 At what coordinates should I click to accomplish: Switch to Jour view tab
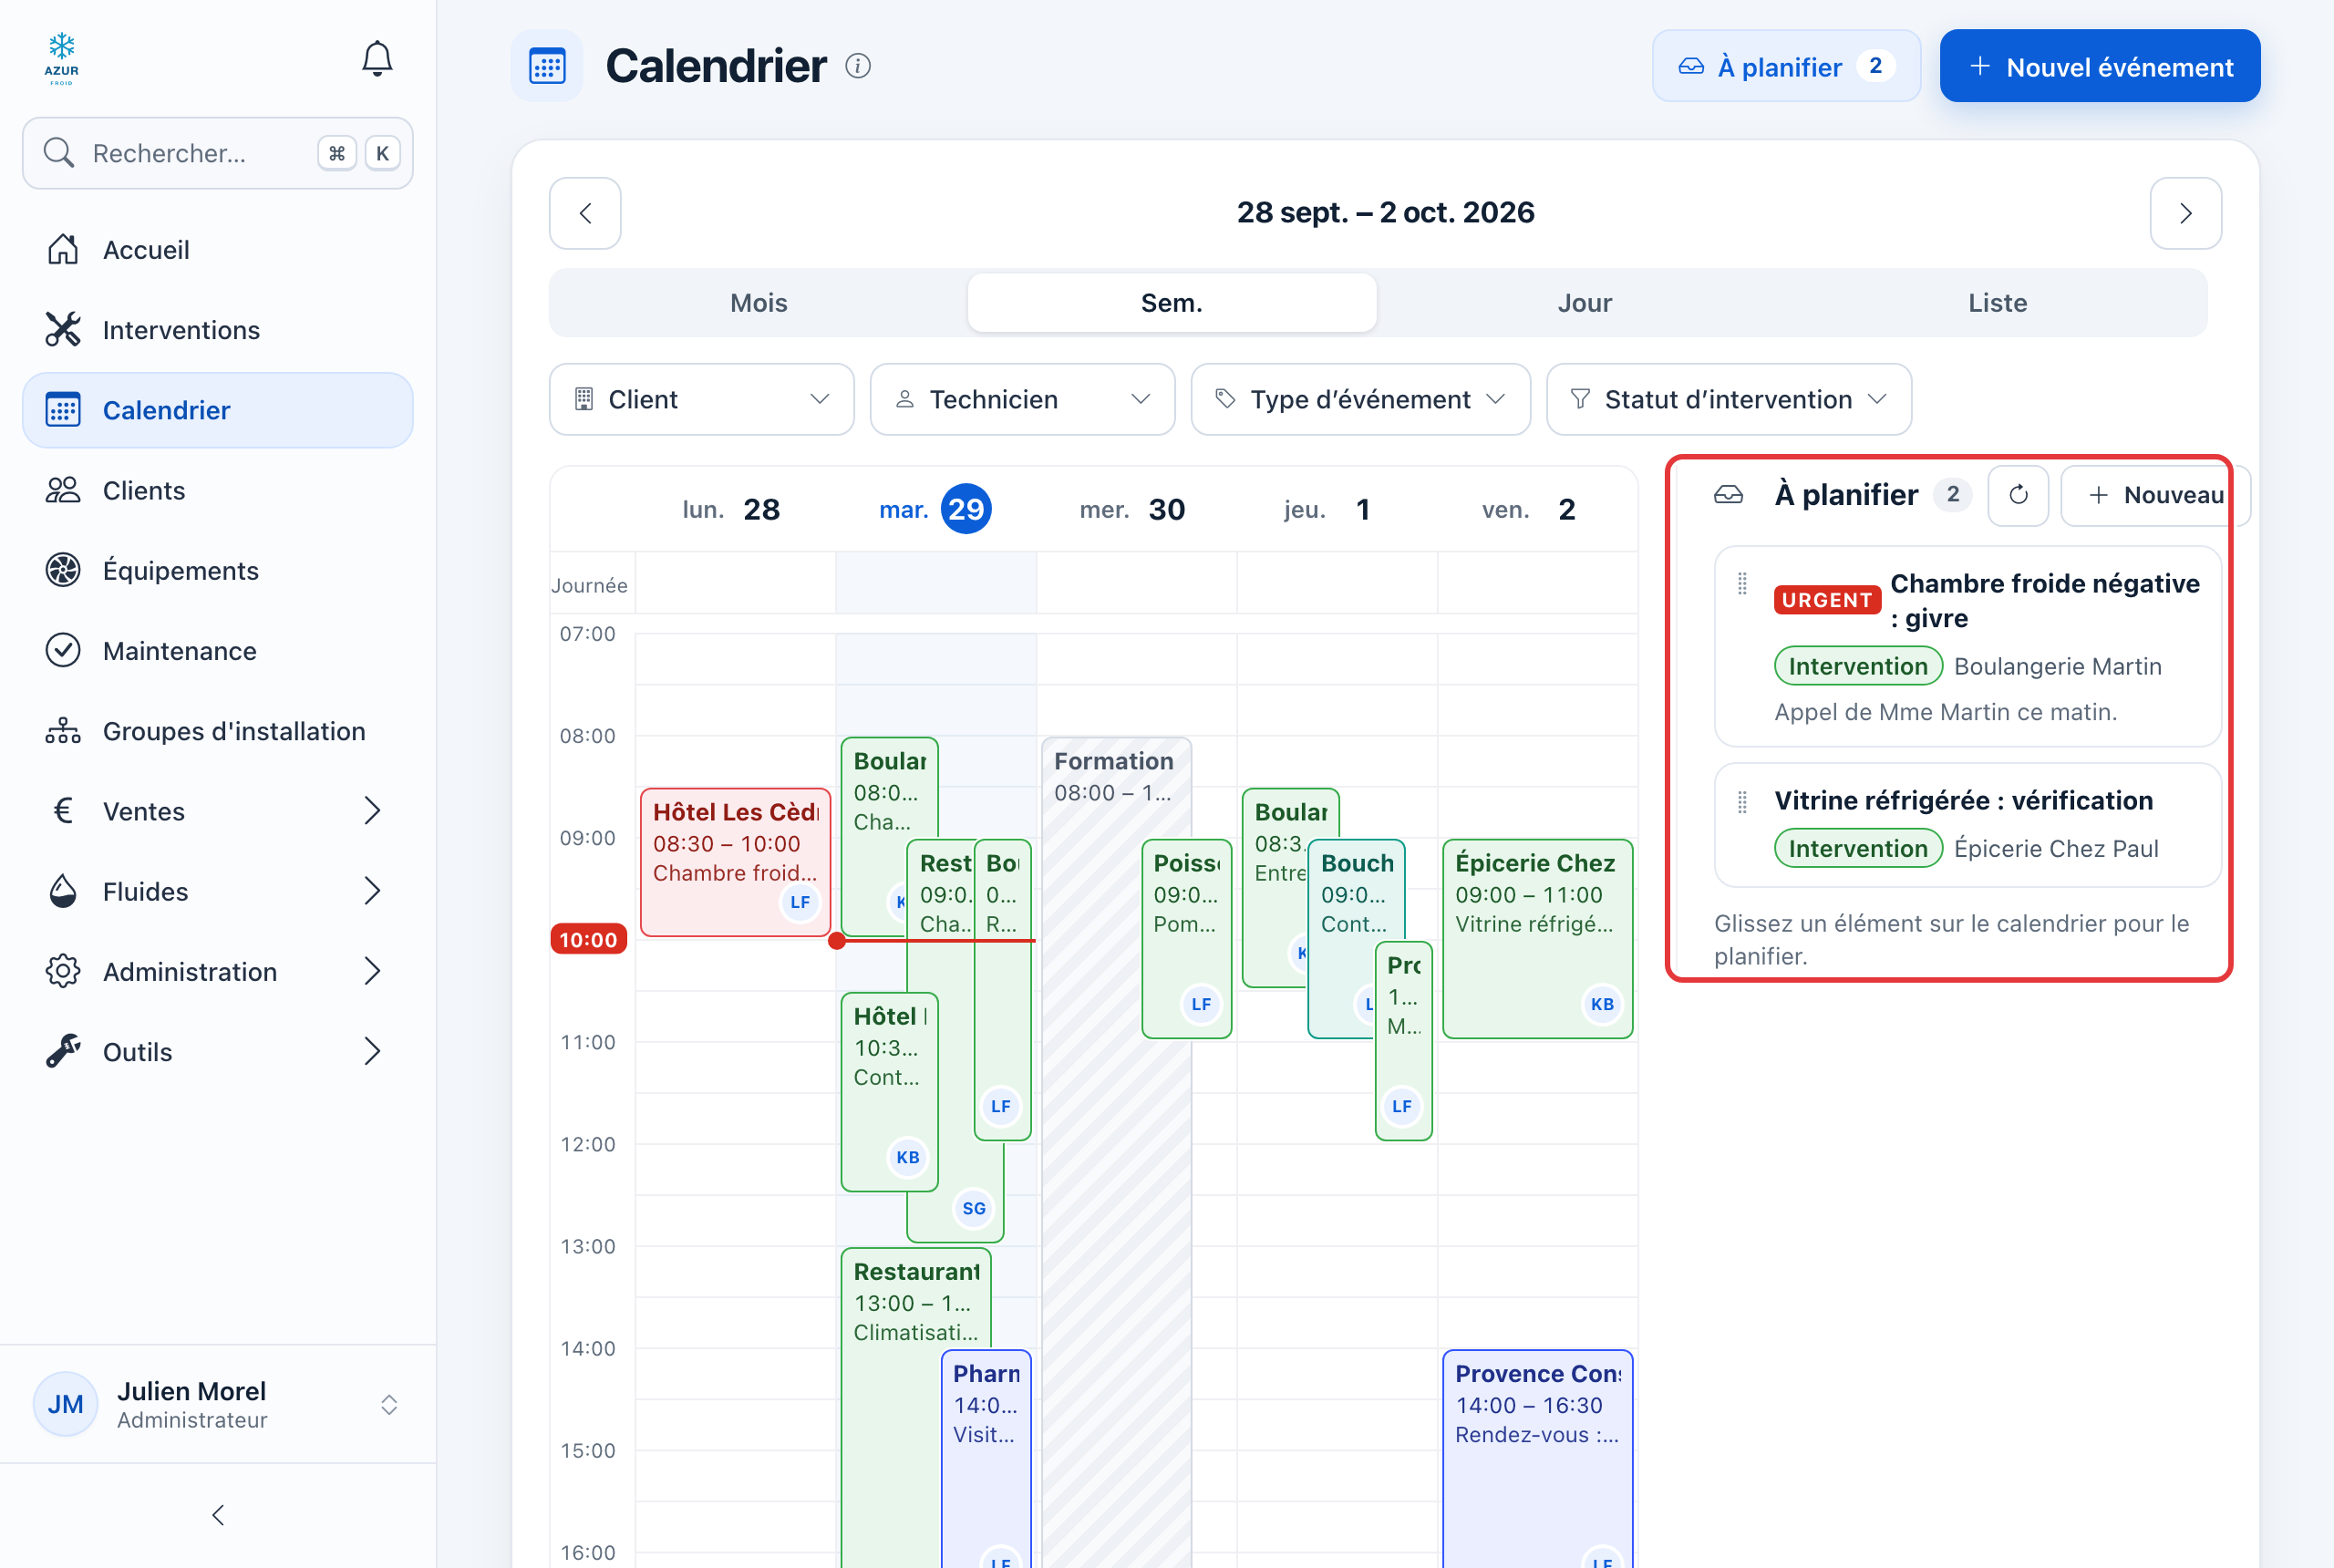click(x=1585, y=303)
